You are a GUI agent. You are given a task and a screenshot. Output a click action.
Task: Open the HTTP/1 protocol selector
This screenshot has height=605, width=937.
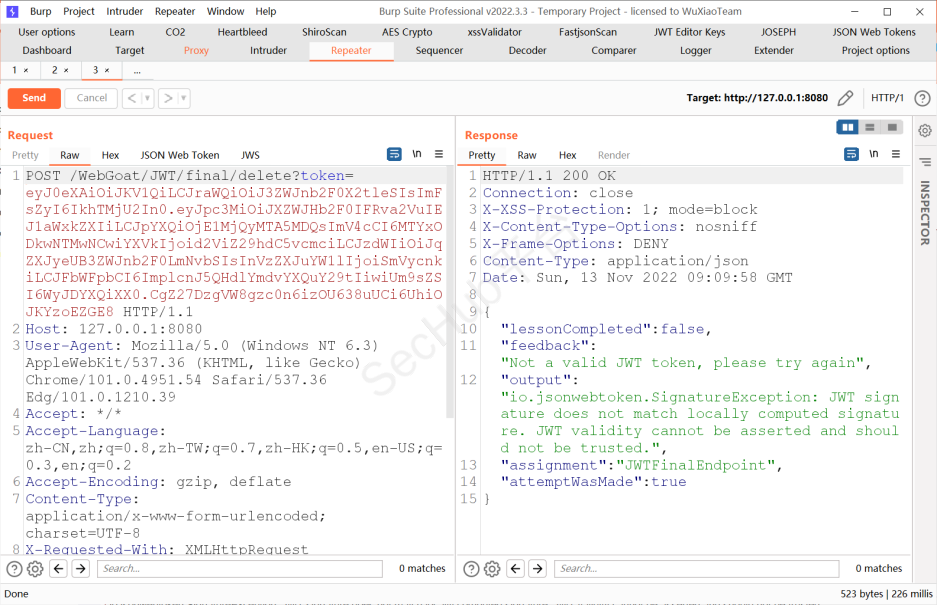[x=887, y=98]
